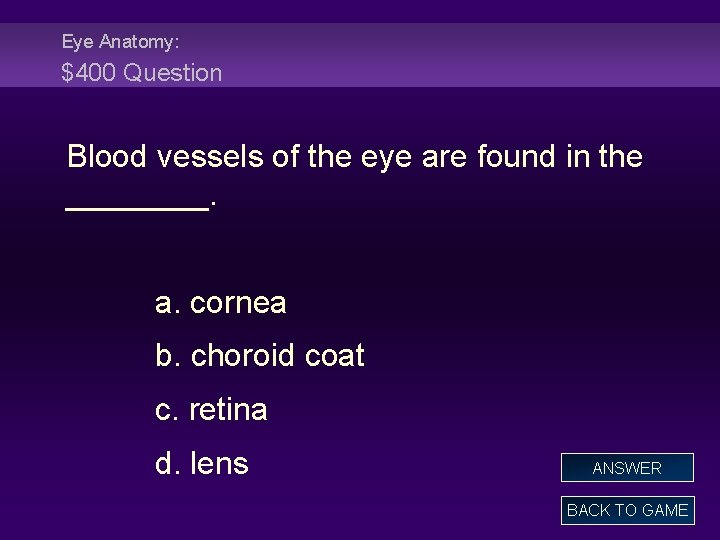Click the question text about blood vessels

(354, 157)
